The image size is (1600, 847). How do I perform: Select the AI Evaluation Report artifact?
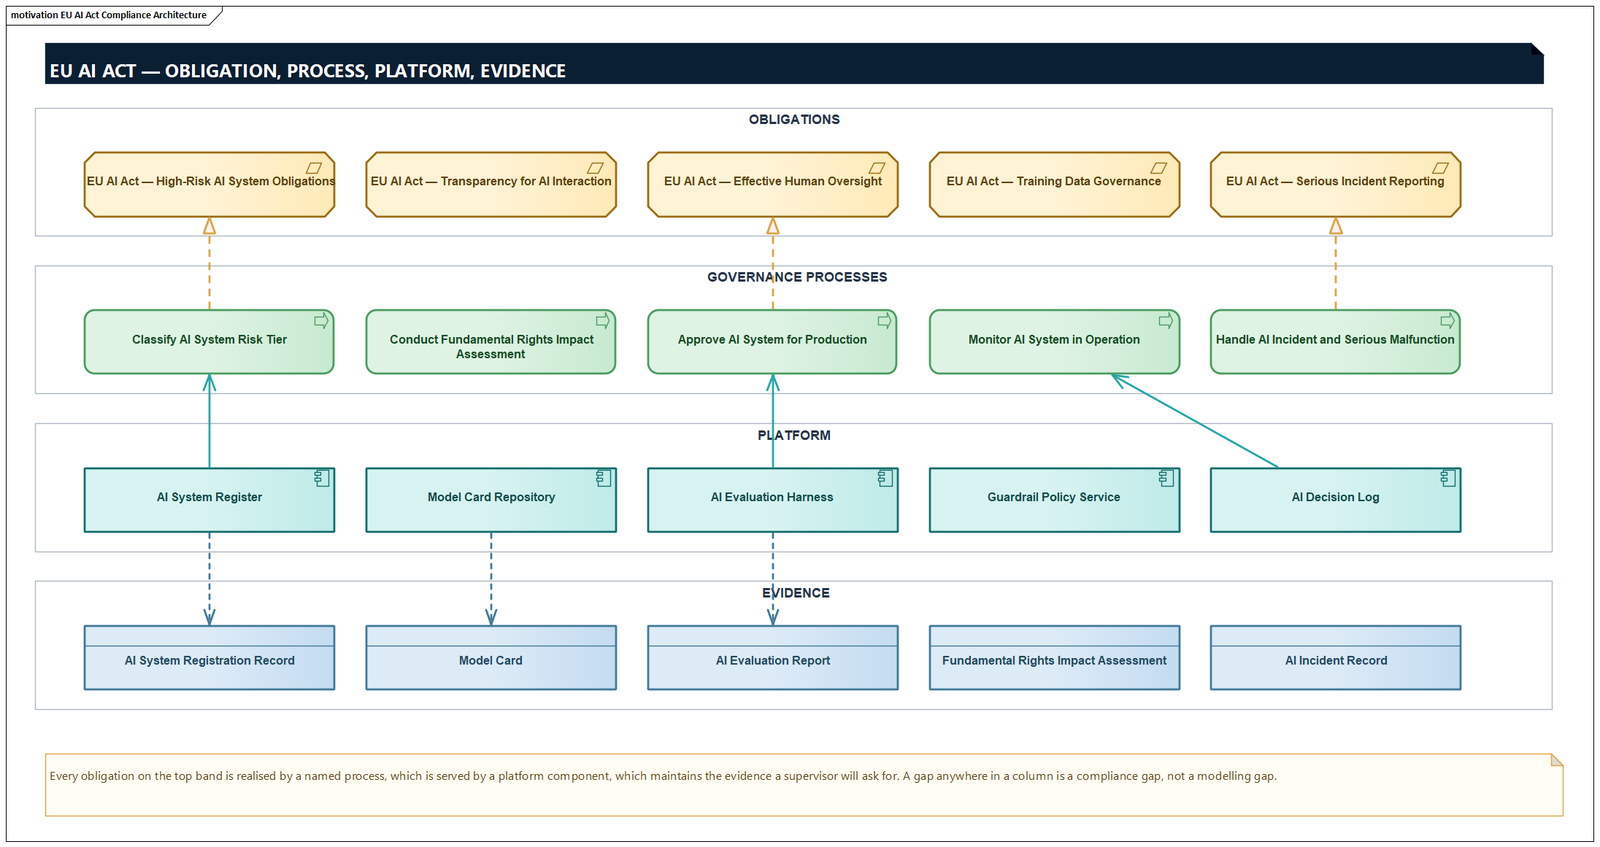(x=773, y=658)
